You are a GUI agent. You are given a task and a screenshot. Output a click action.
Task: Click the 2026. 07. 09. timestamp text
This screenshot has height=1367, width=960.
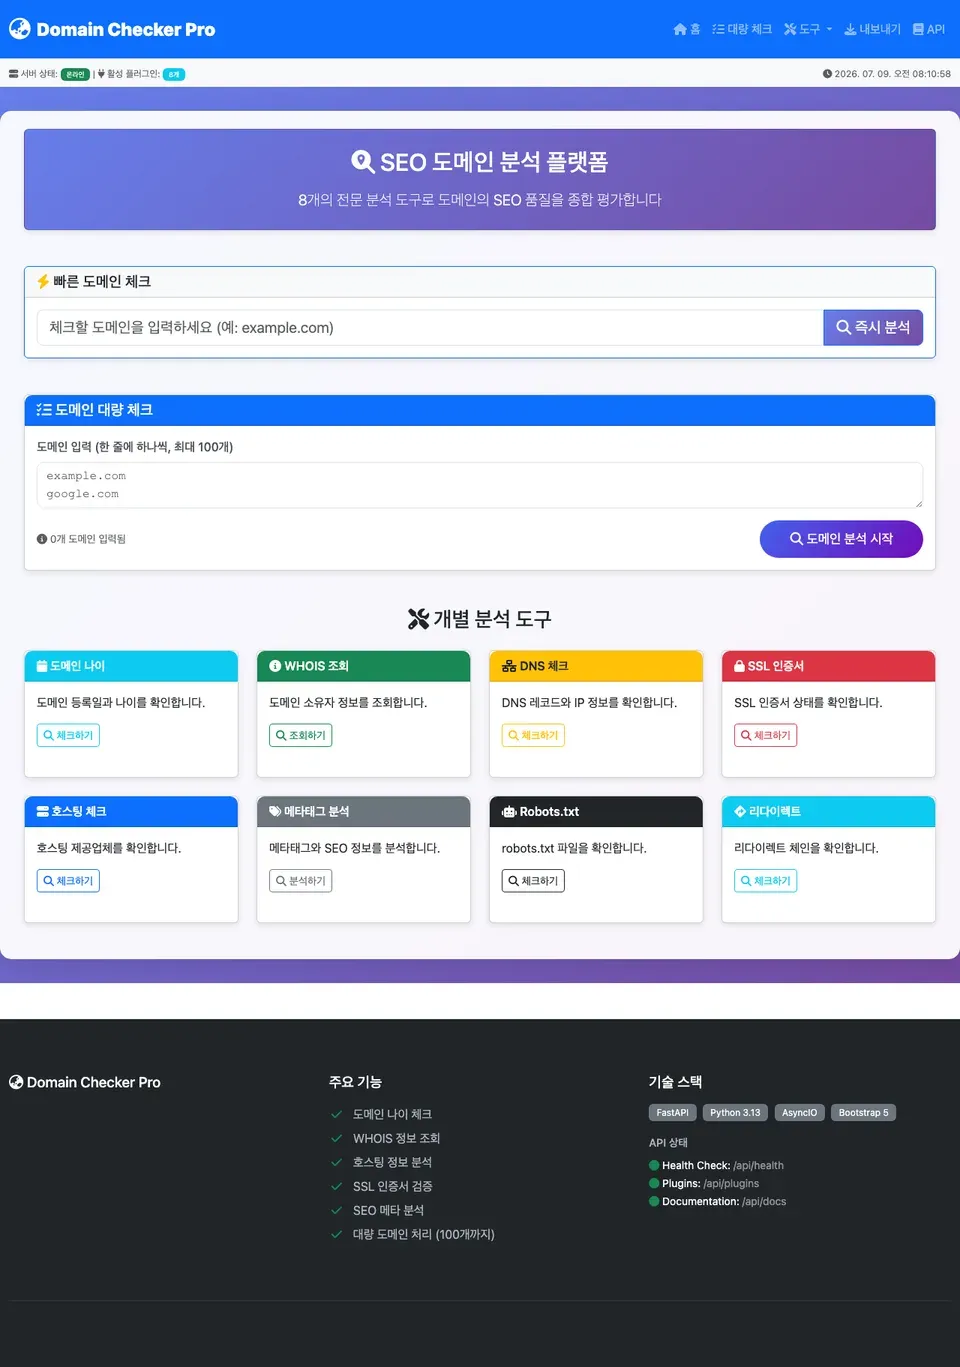point(893,74)
